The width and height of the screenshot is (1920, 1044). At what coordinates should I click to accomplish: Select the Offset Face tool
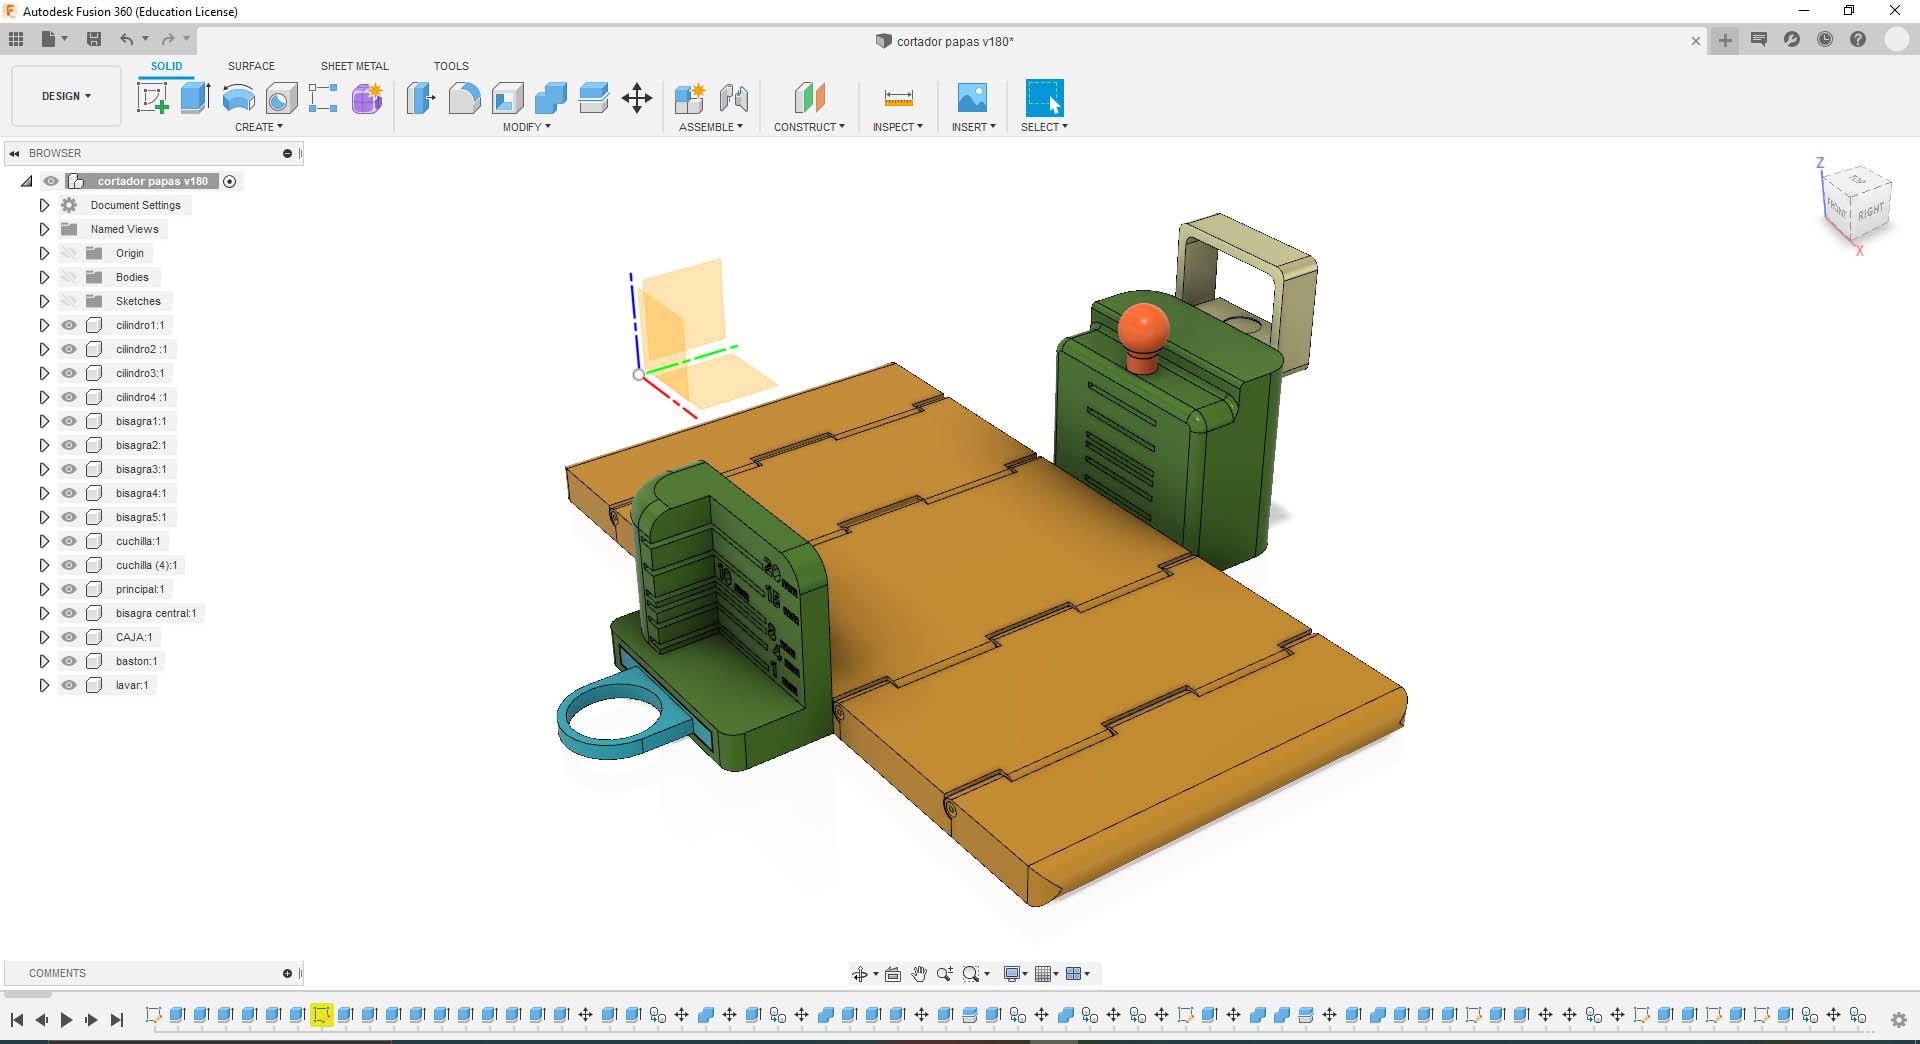(594, 98)
